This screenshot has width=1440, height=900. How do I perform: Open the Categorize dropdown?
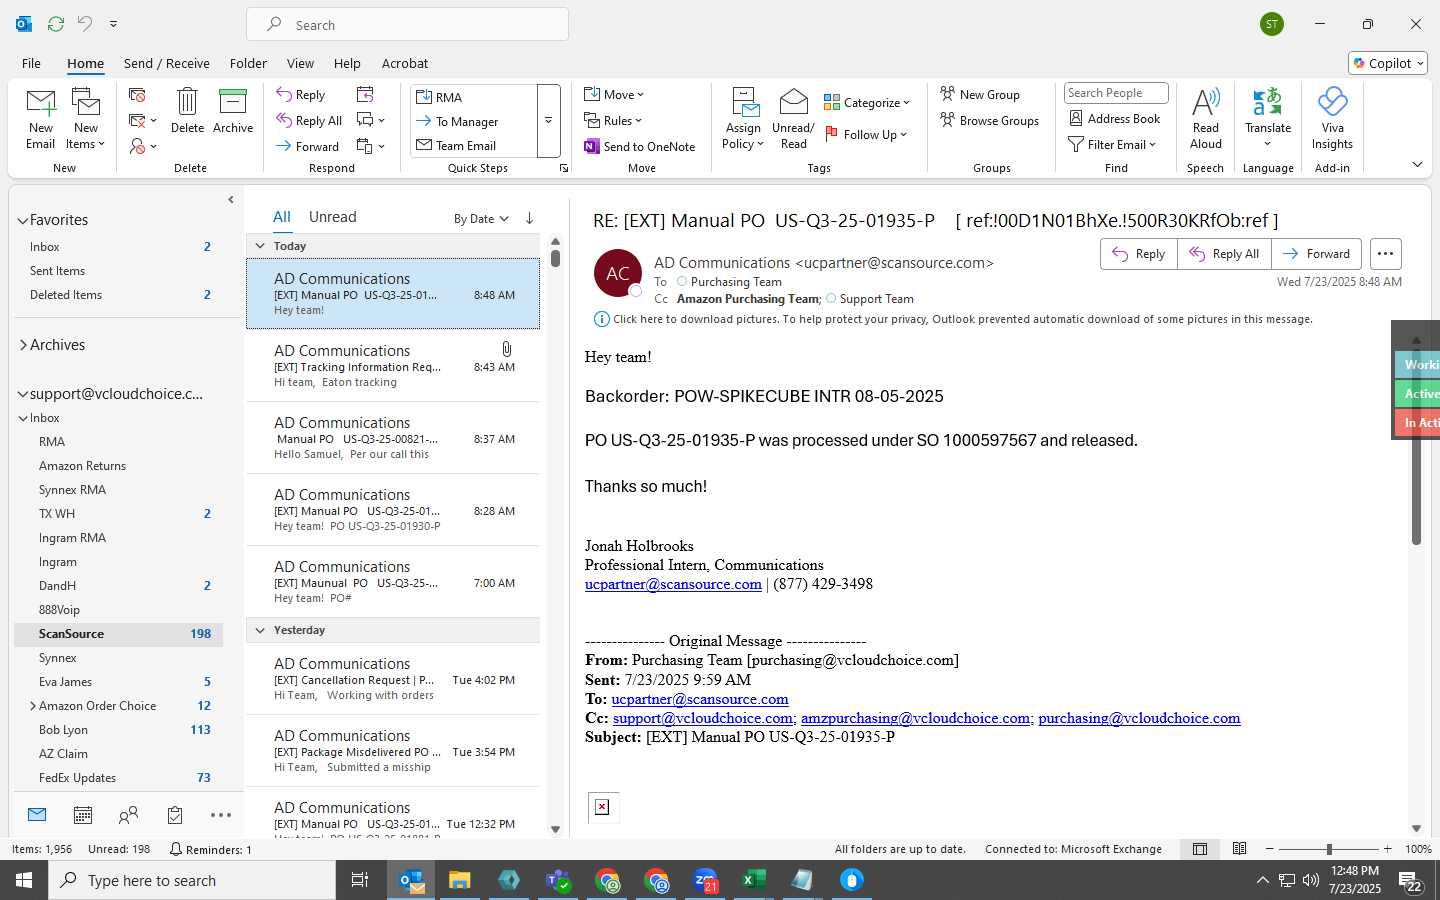[867, 102]
